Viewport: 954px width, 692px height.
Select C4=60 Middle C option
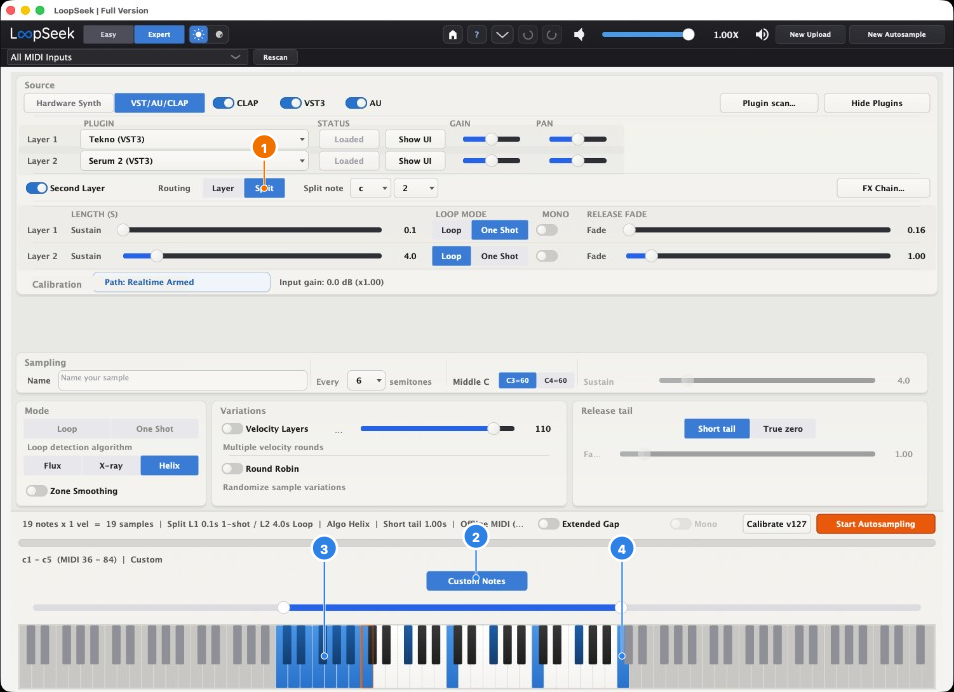[x=555, y=380]
